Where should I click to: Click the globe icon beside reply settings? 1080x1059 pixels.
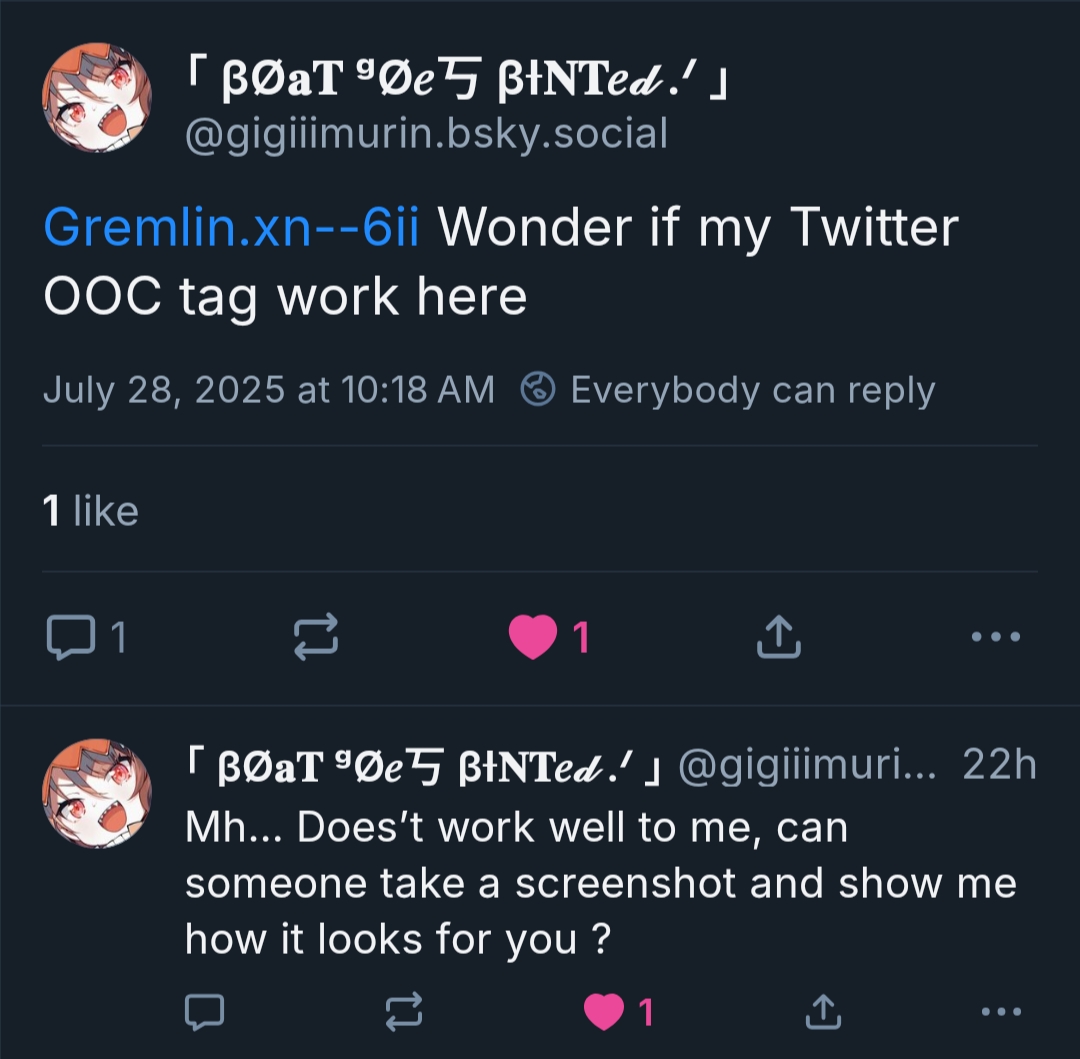coord(539,390)
